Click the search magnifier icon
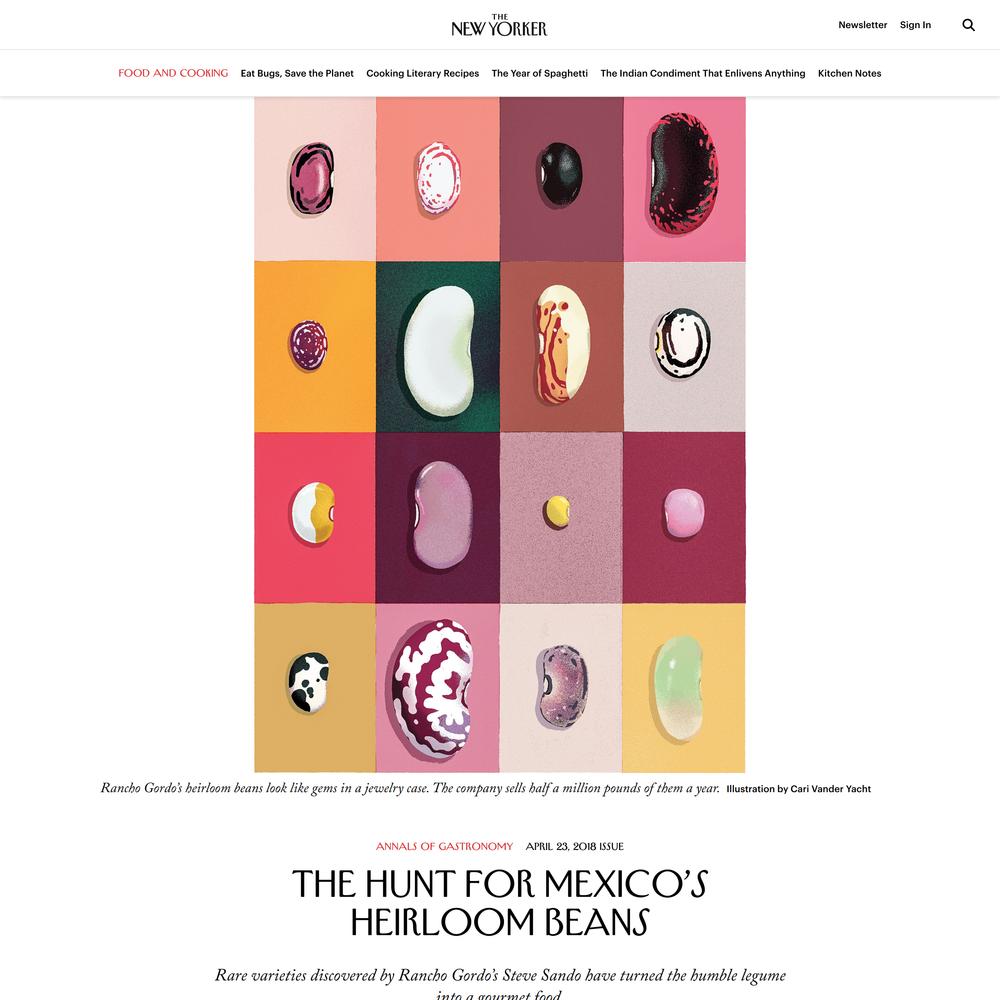 point(968,25)
